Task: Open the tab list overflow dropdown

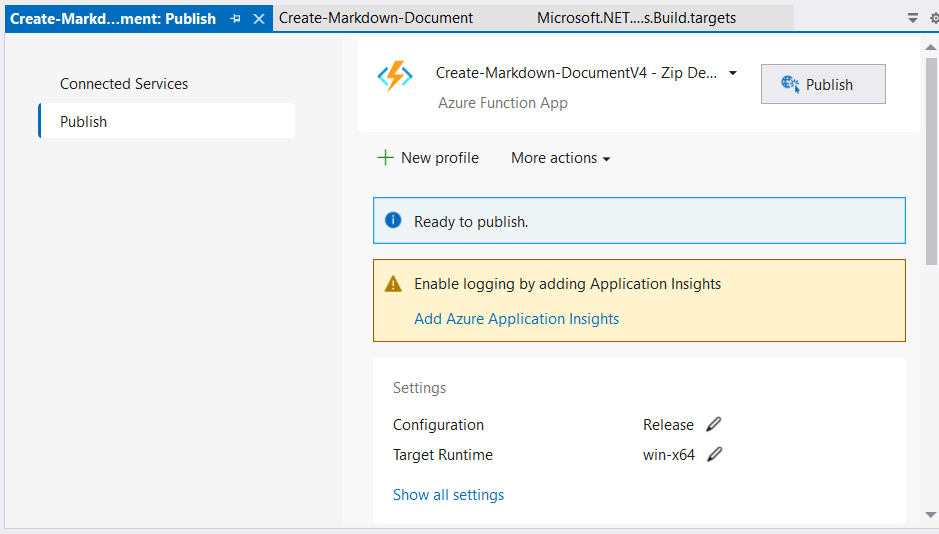Action: pyautogui.click(x=912, y=19)
